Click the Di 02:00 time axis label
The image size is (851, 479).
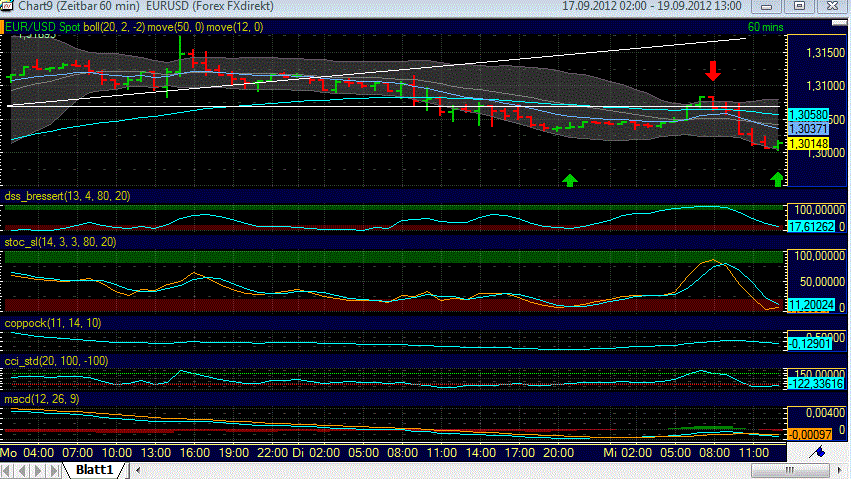(316, 452)
